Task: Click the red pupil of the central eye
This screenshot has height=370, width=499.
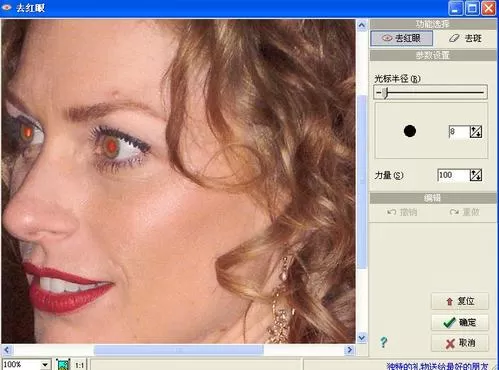Action: 111,146
